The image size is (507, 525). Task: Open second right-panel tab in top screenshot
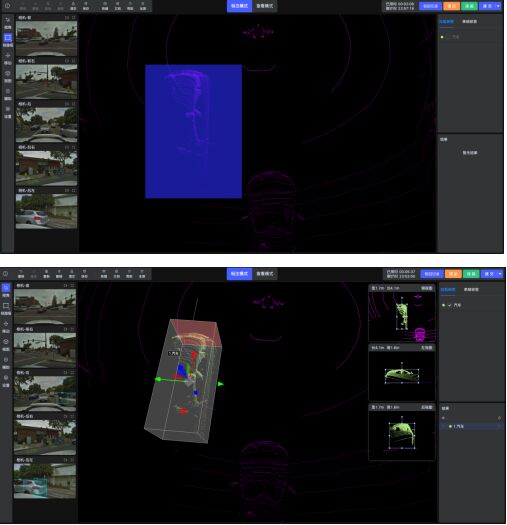(x=469, y=22)
